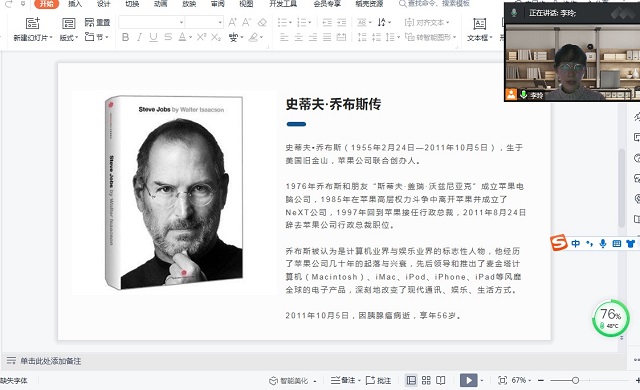This screenshot has height=390, width=640.
Task: Apply the font color (A) button
Action: coord(182,38)
